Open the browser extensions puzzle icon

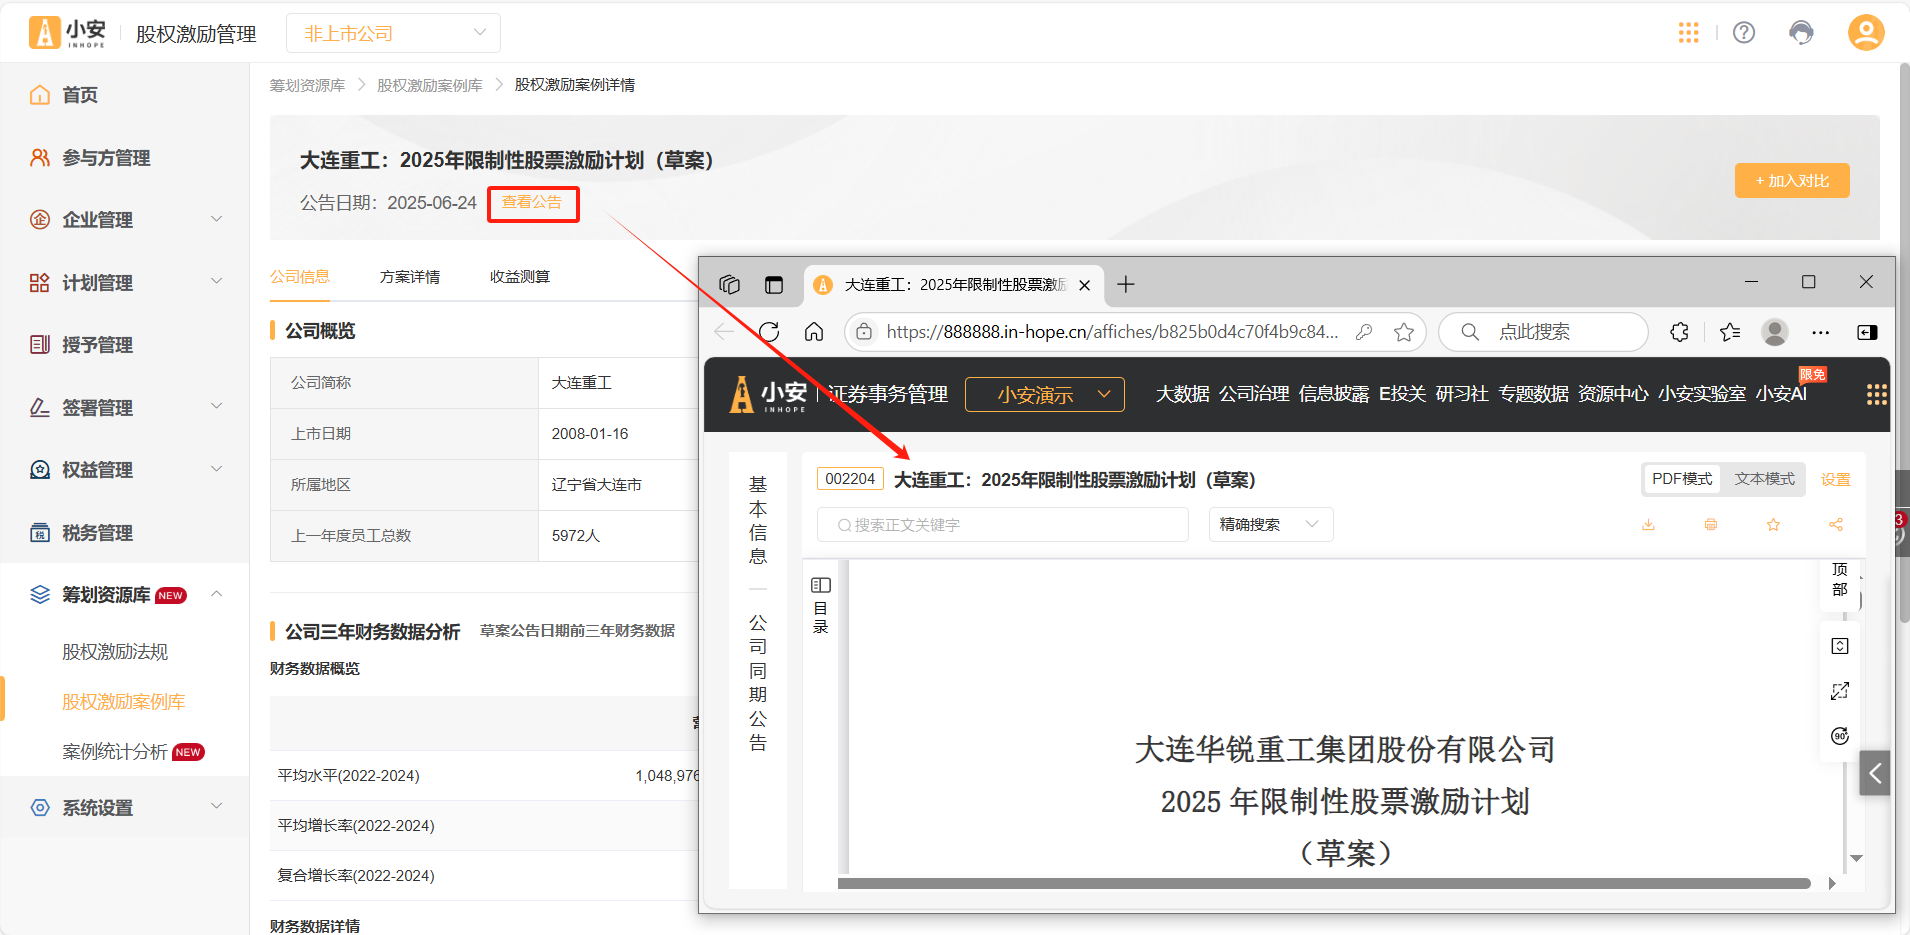coord(1680,332)
